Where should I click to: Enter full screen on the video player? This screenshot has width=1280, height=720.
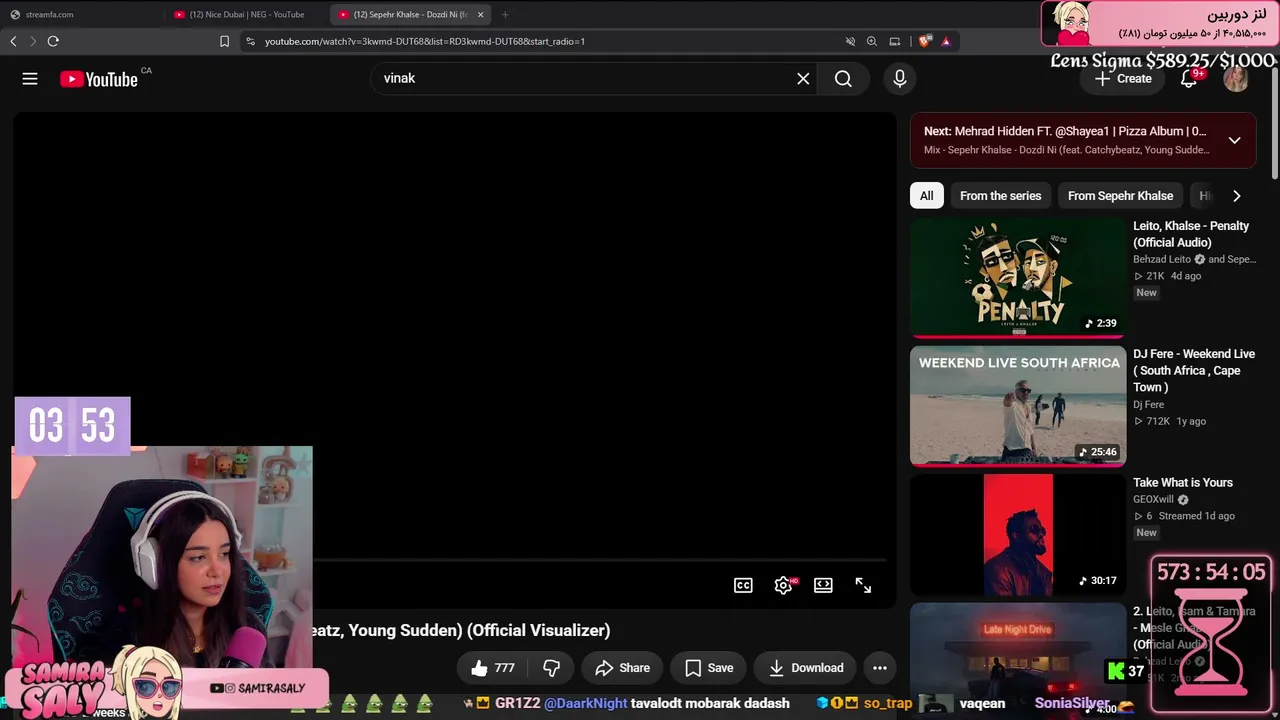(x=863, y=586)
